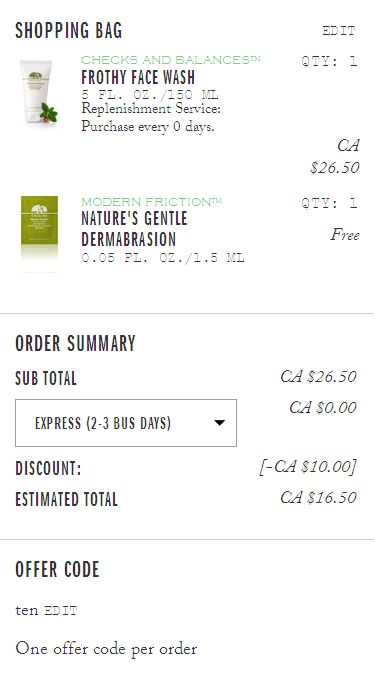The image size is (375, 679).
Task: Click the Offer Code section heading
Action: (57, 569)
